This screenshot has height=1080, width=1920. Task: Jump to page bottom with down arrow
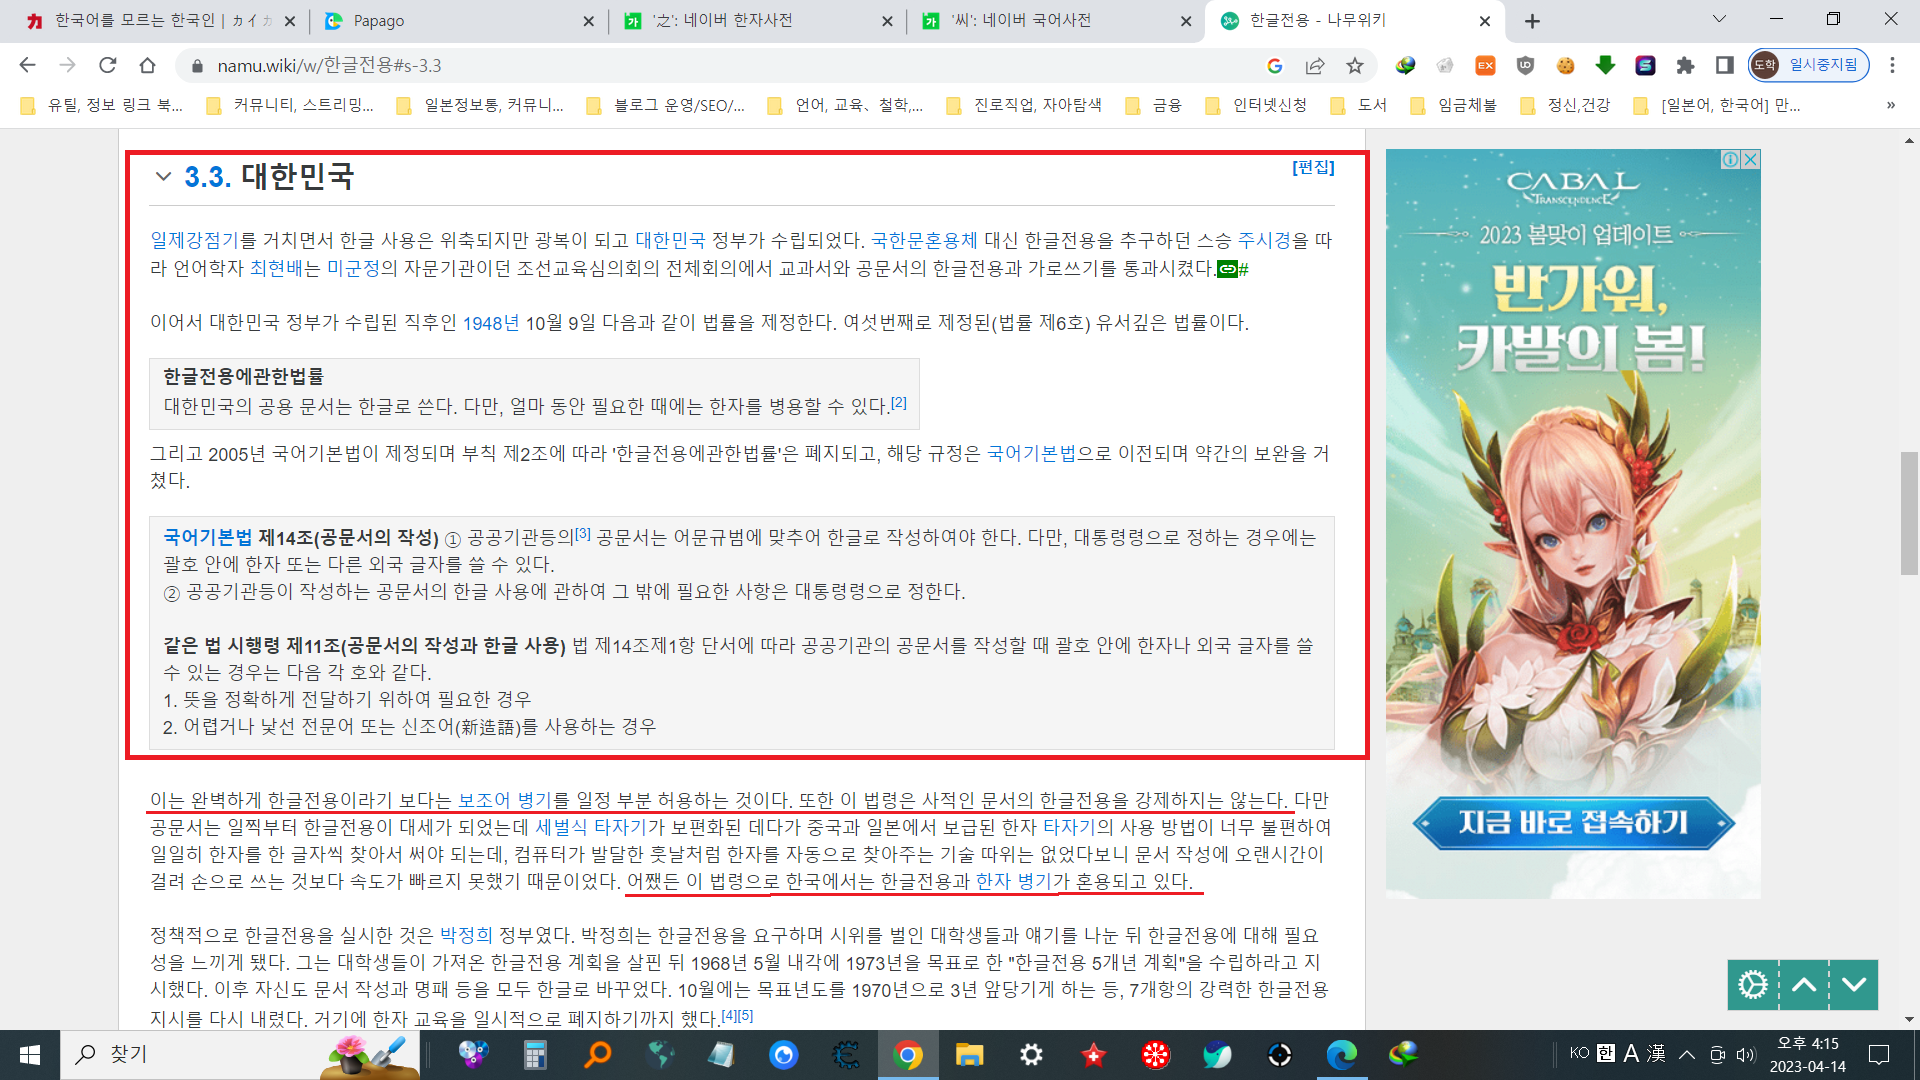[x=1854, y=985]
